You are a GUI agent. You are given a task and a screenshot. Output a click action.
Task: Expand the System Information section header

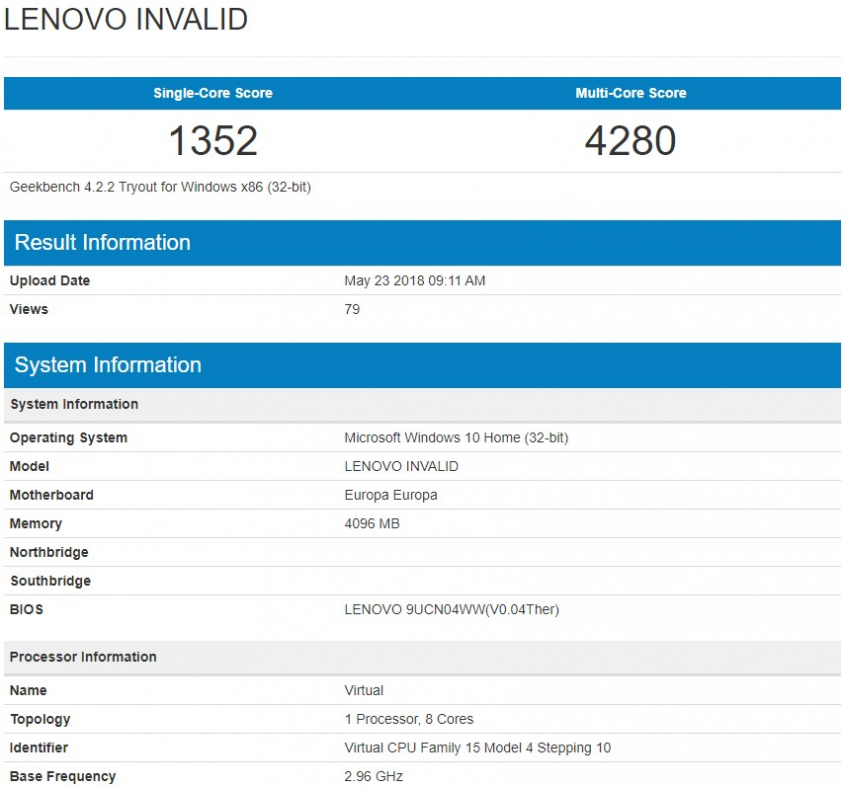pos(105,365)
